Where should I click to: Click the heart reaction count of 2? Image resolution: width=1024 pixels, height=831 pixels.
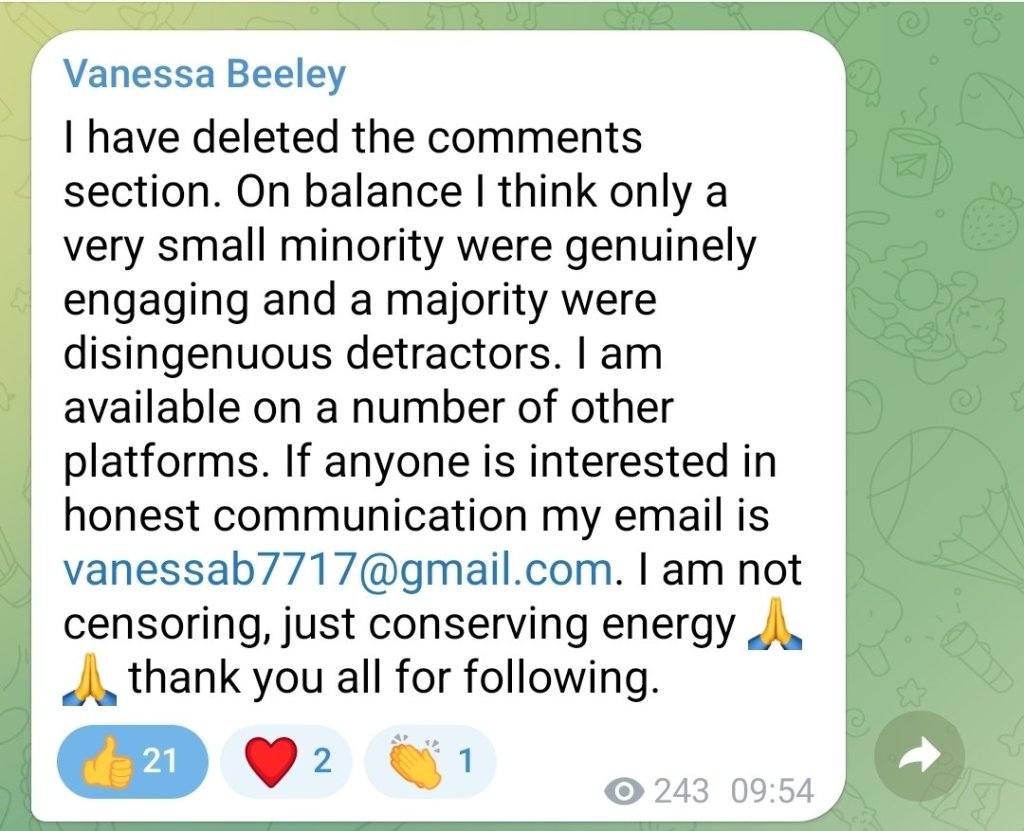[322, 762]
